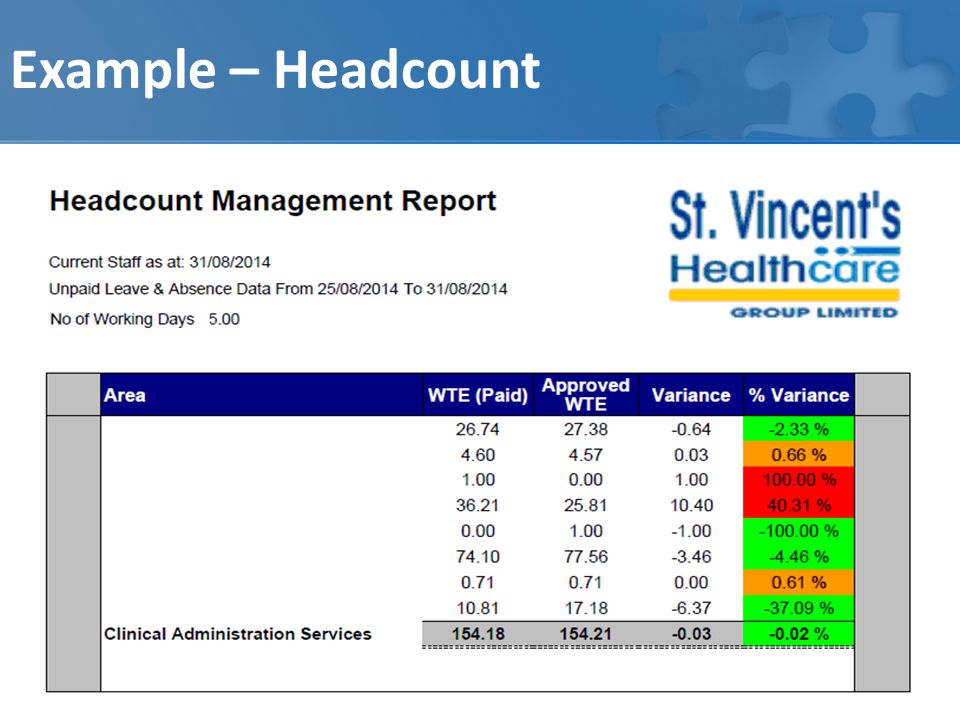The height and width of the screenshot is (720, 960).
Task: Select the Unpaid Leave & Absence Data line
Action: (278, 289)
